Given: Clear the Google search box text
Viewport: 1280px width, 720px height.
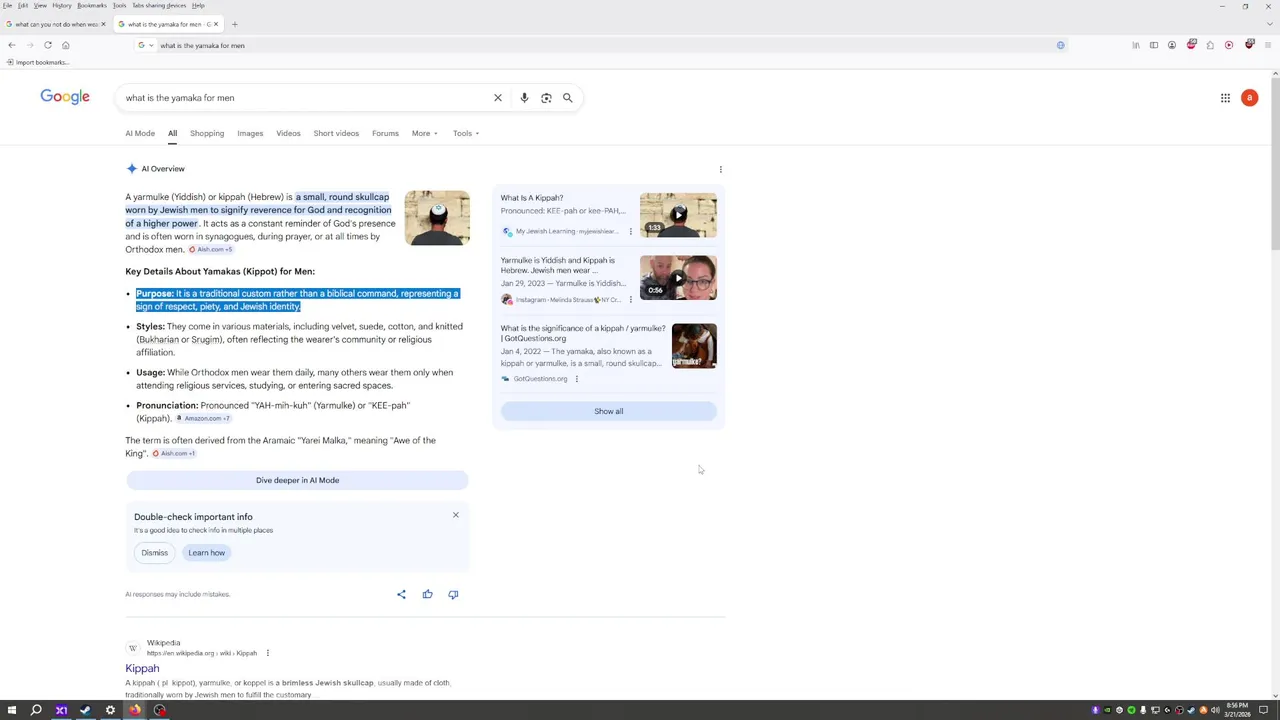Looking at the screenshot, I should click(497, 98).
